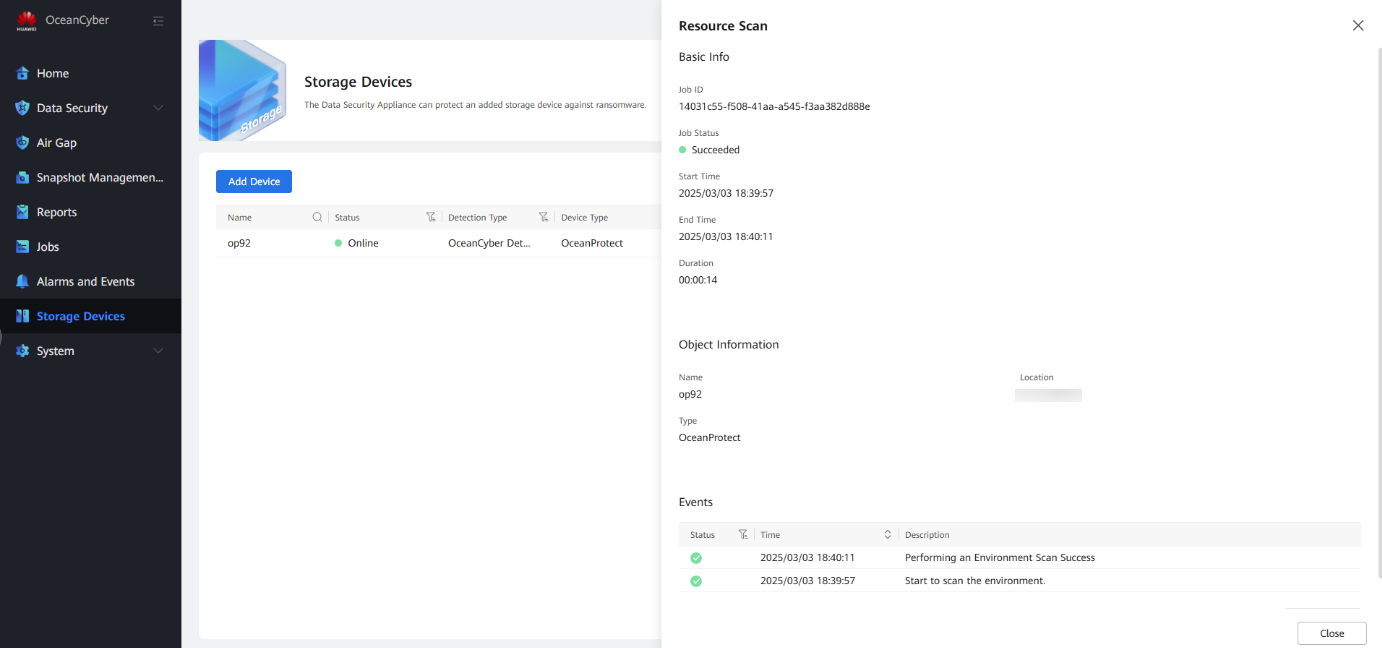Click the Air Gap icon
Screen dimensions: 1382x648
[x=22, y=143]
